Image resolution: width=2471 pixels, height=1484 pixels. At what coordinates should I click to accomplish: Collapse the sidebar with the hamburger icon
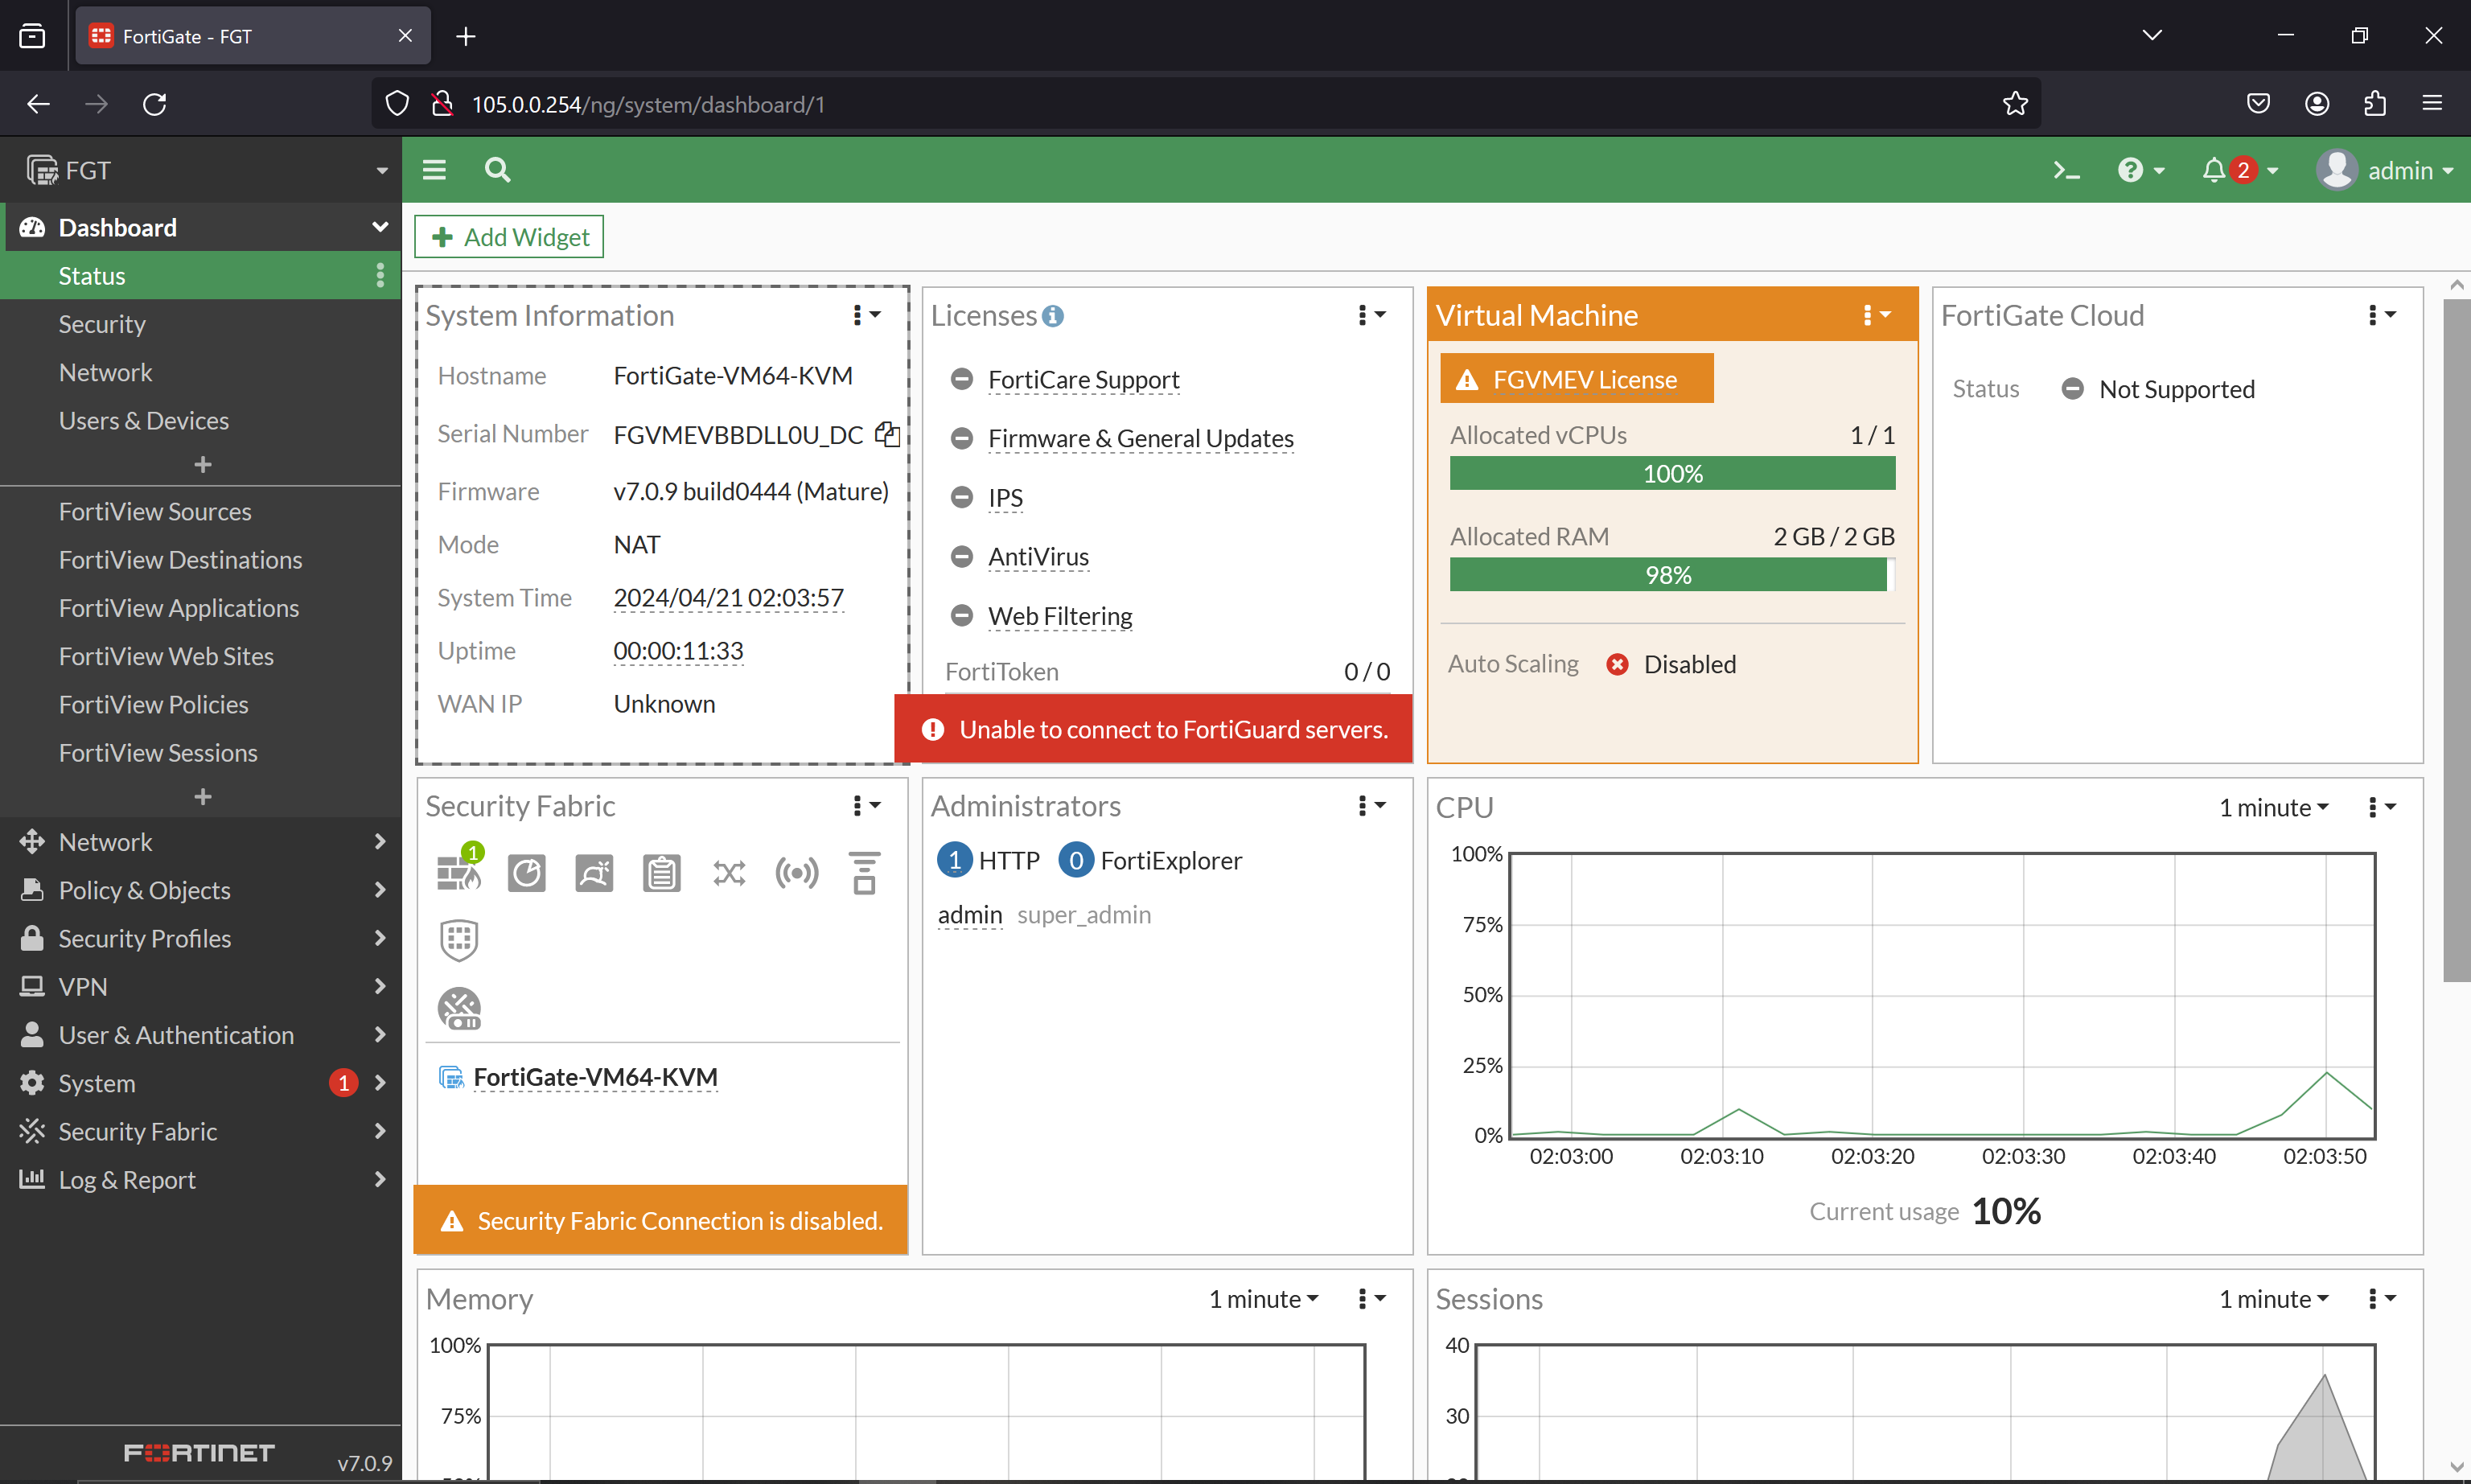pyautogui.click(x=434, y=170)
